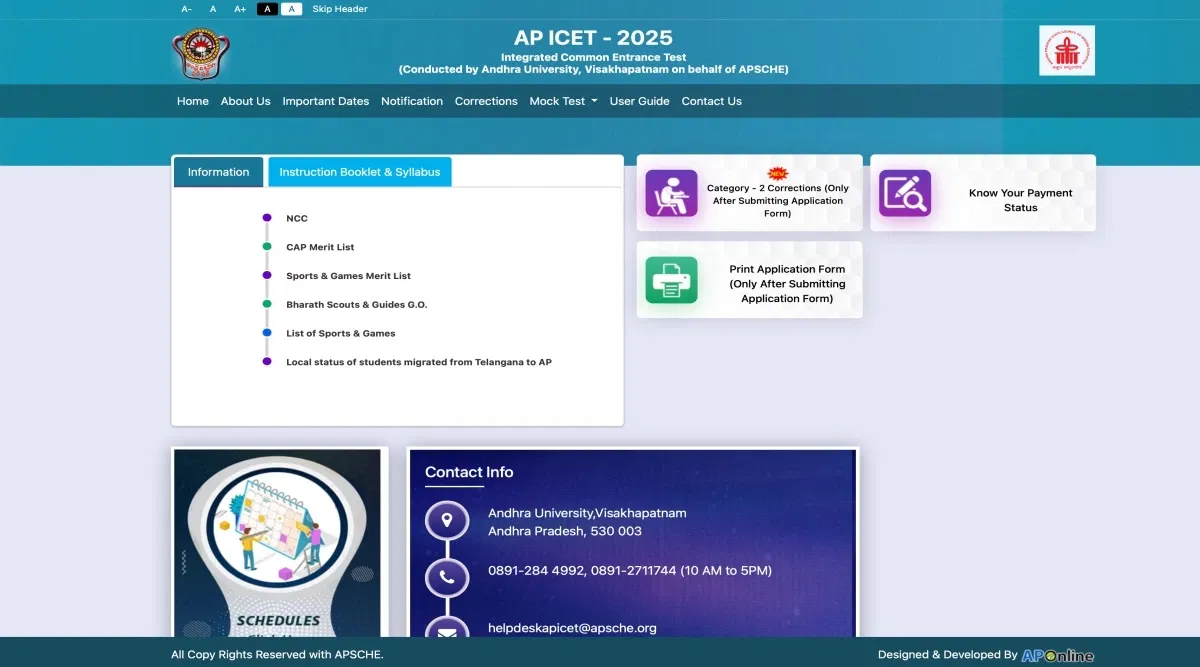Viewport: 1200px width, 667px height.
Task: Click the location pin icon in Contact Info
Action: tap(447, 521)
